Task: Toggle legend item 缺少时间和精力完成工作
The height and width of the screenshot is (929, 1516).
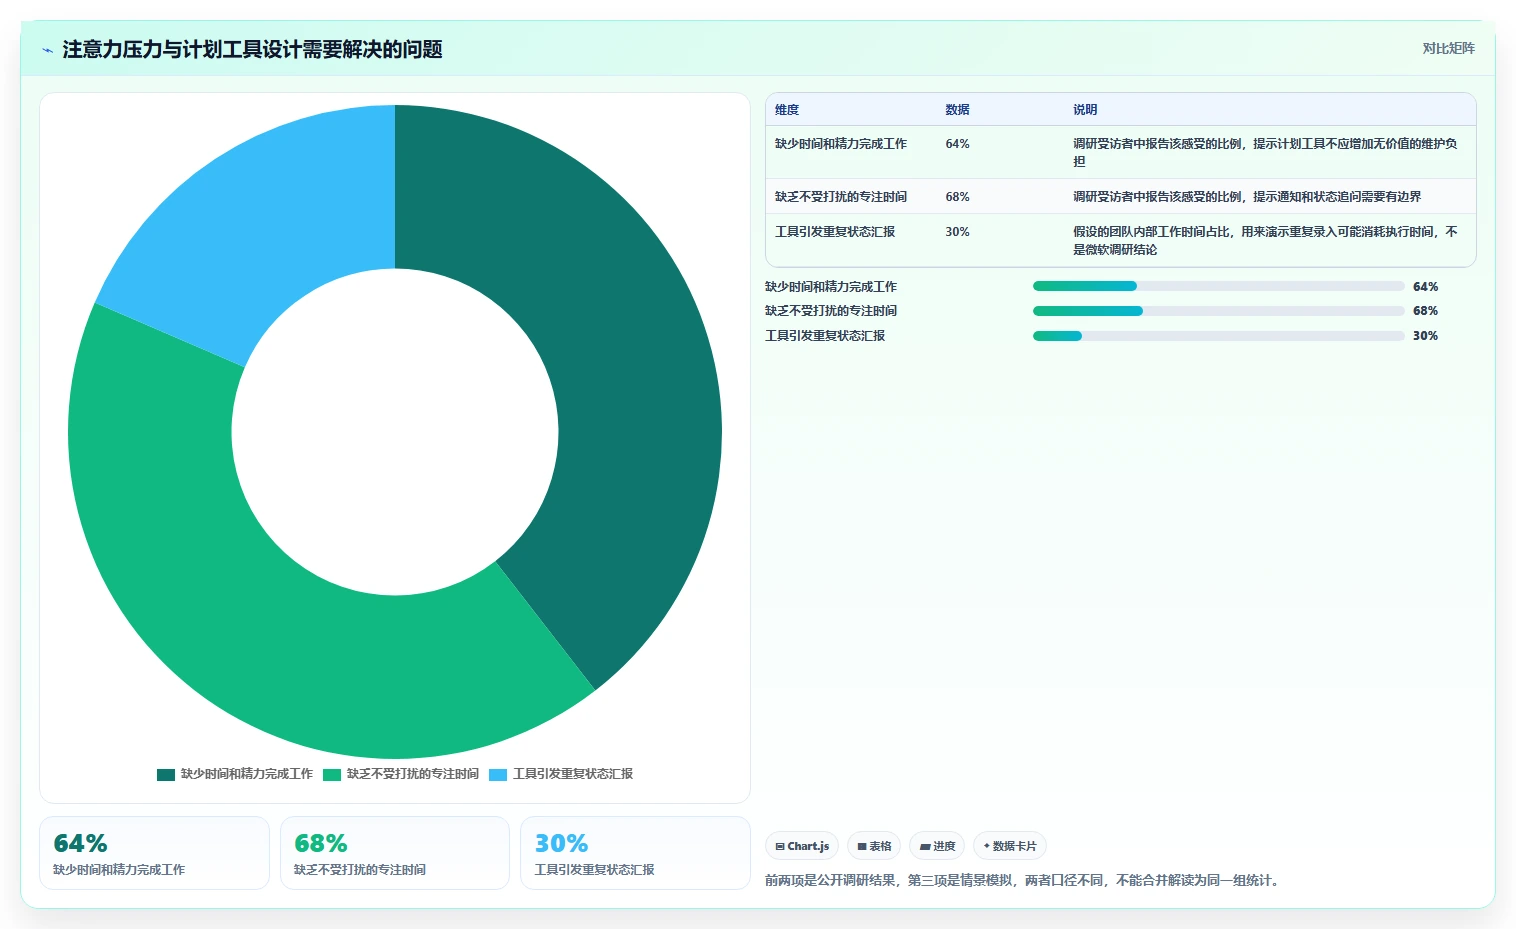Action: (x=235, y=774)
